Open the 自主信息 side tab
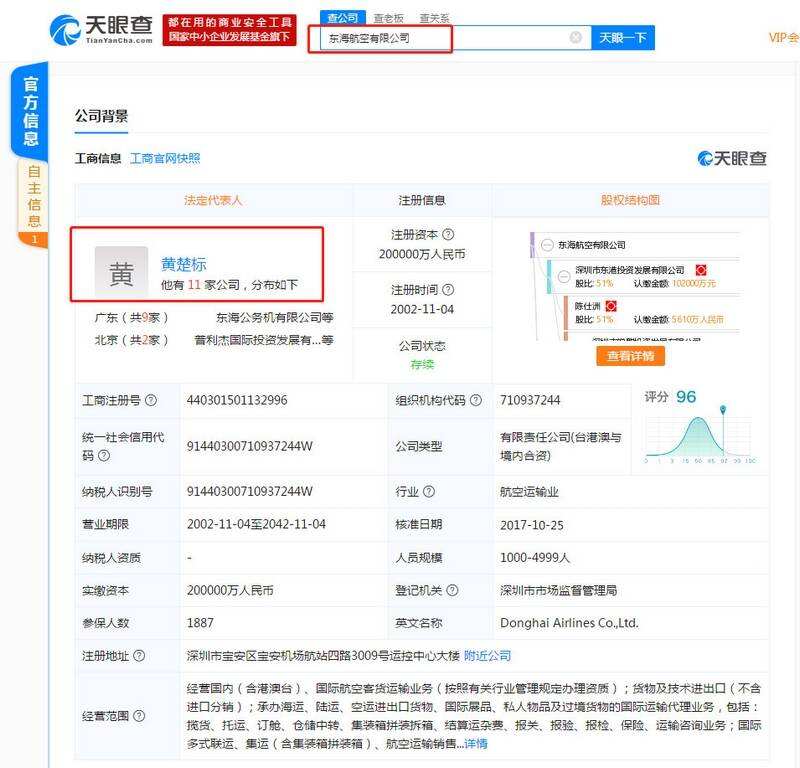Screen dimensions: 800x768 coord(34,203)
